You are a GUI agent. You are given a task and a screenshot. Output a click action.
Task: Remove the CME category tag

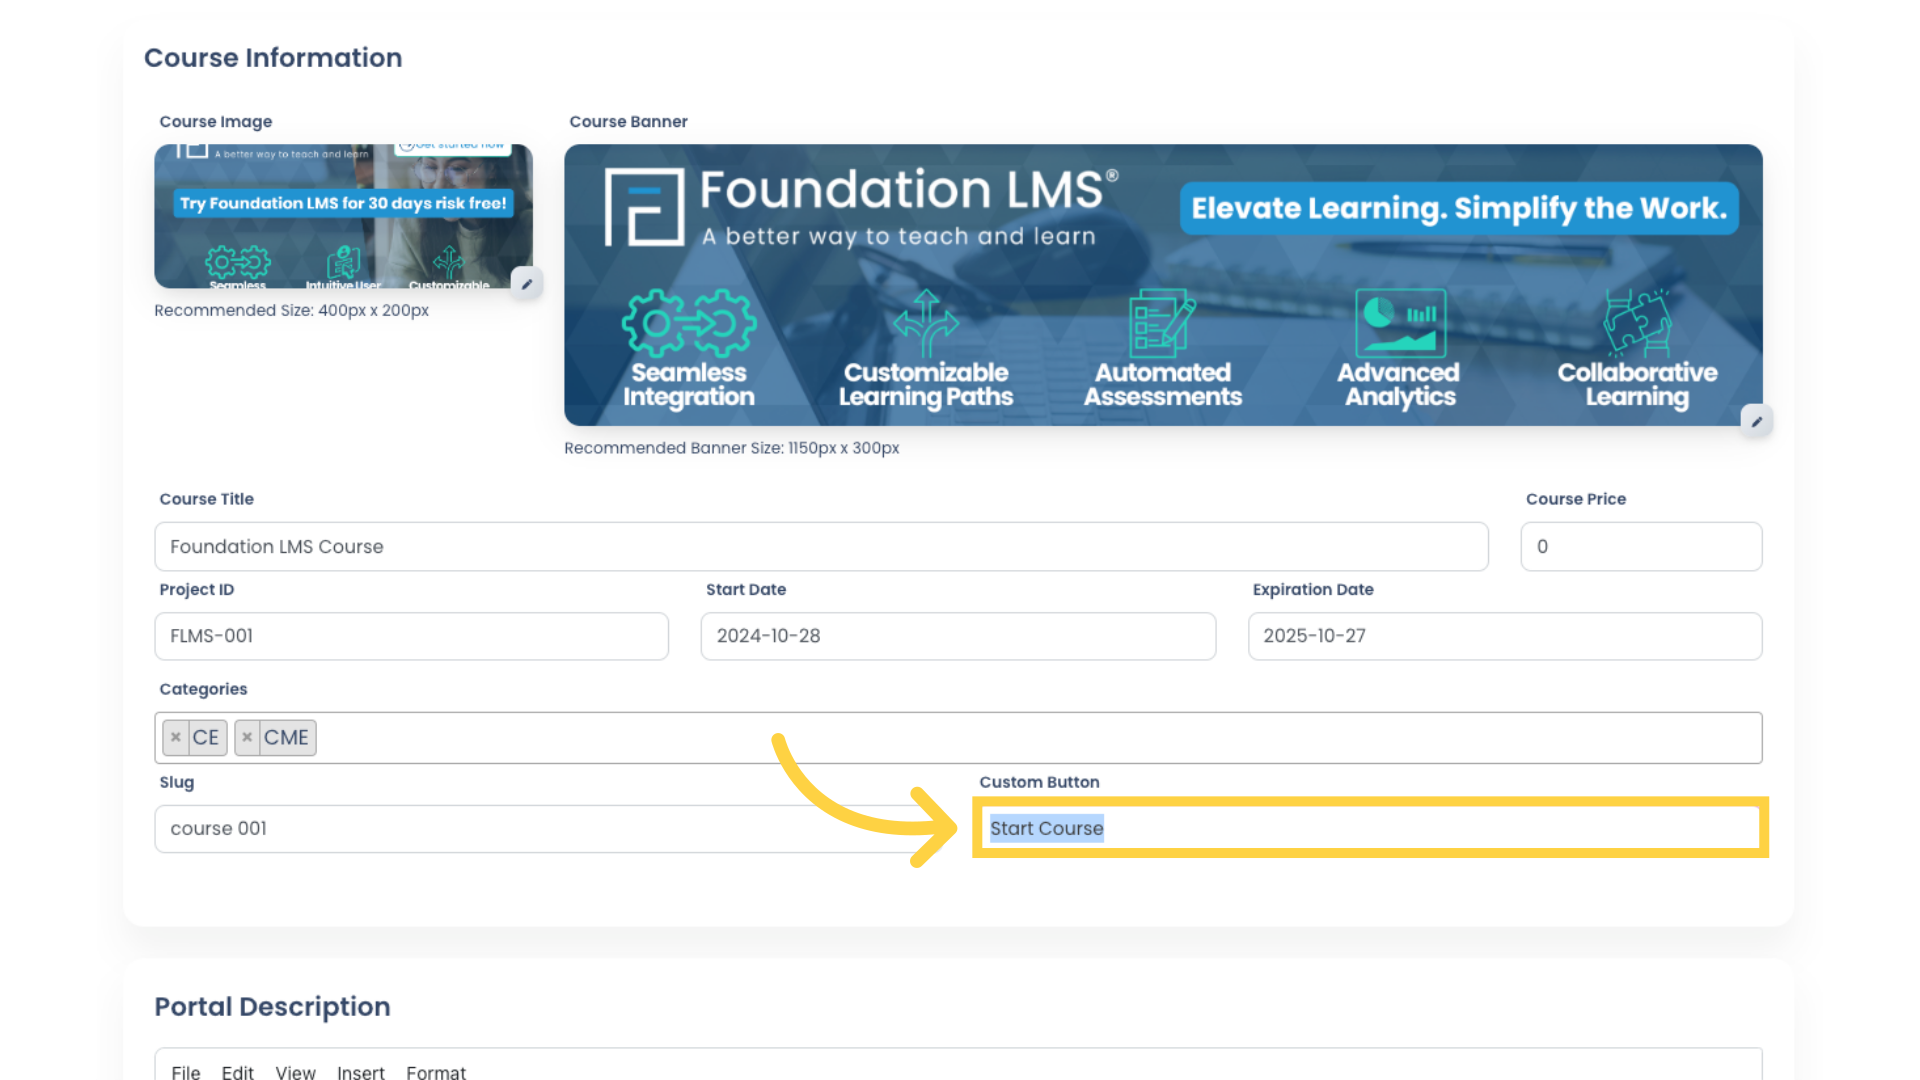248,736
